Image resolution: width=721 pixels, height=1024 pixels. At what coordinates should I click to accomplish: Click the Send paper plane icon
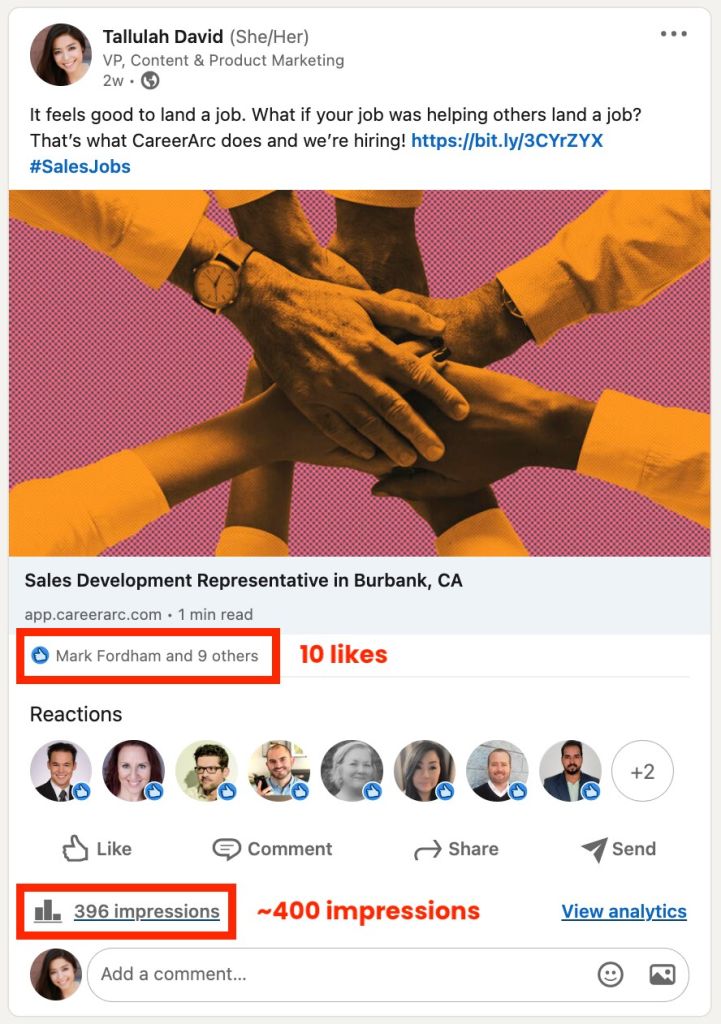(595, 849)
